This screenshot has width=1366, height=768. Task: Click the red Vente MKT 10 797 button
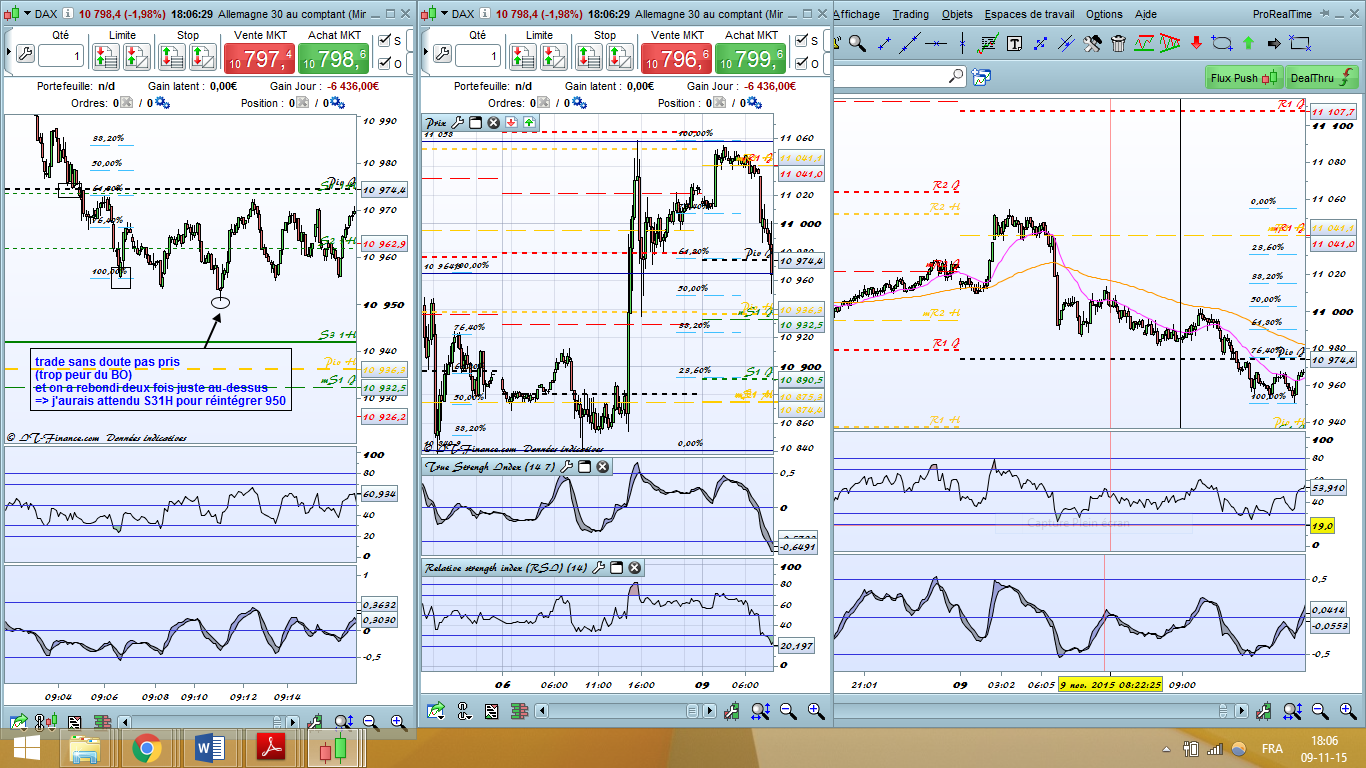pos(258,59)
